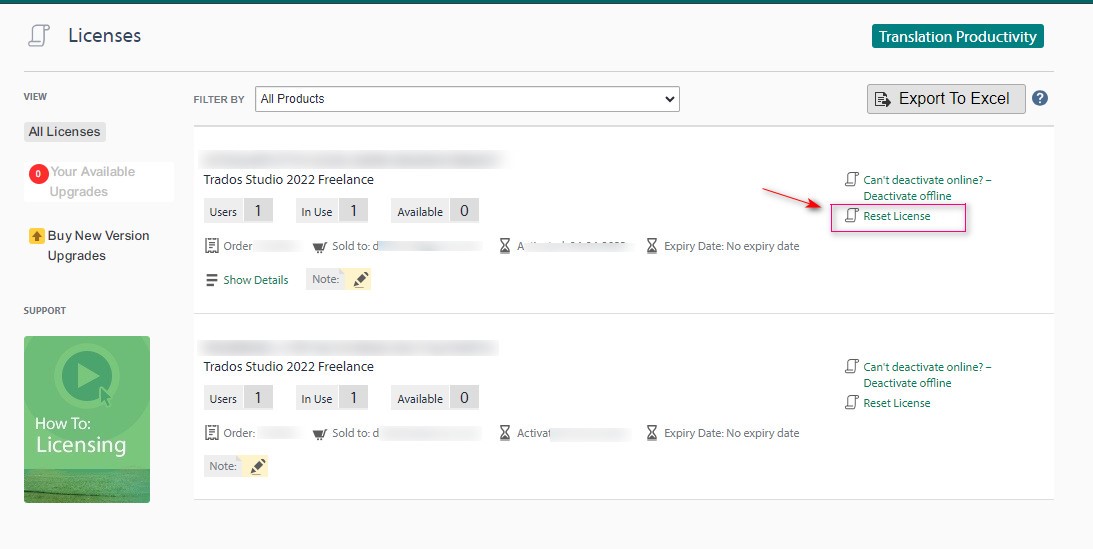The height and width of the screenshot is (549, 1093).
Task: Open Buy New Version Upgrades link
Action: coord(98,245)
